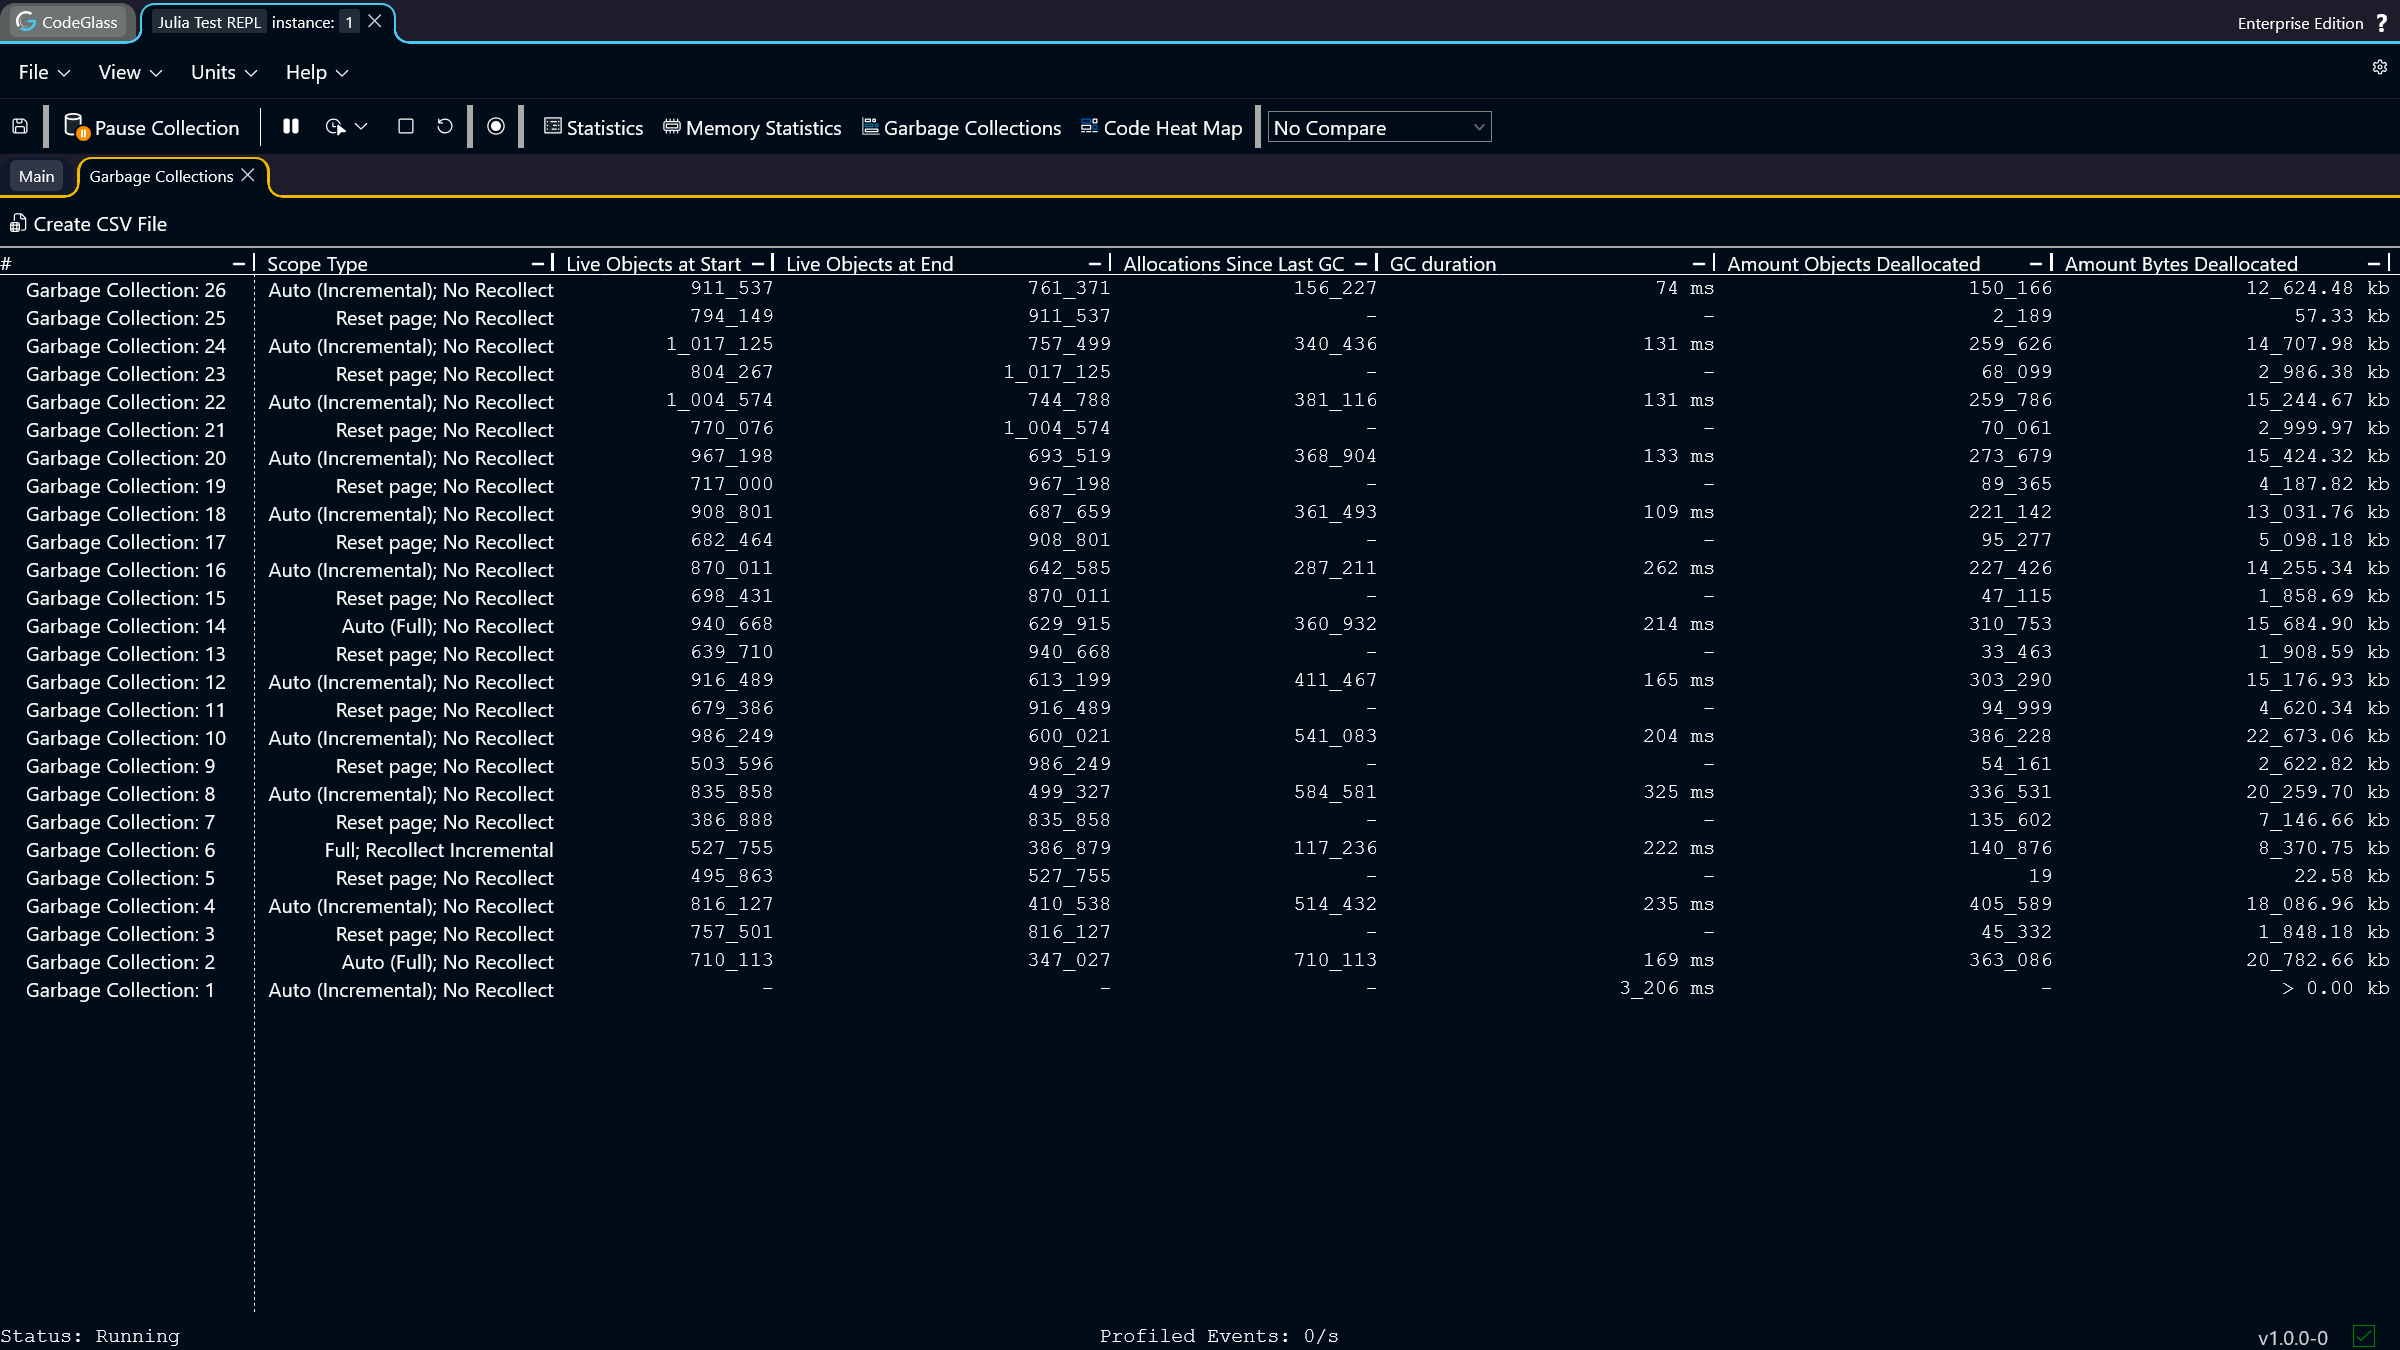The height and width of the screenshot is (1350, 2400).
Task: Click the save icon in the toolbar
Action: (x=20, y=127)
